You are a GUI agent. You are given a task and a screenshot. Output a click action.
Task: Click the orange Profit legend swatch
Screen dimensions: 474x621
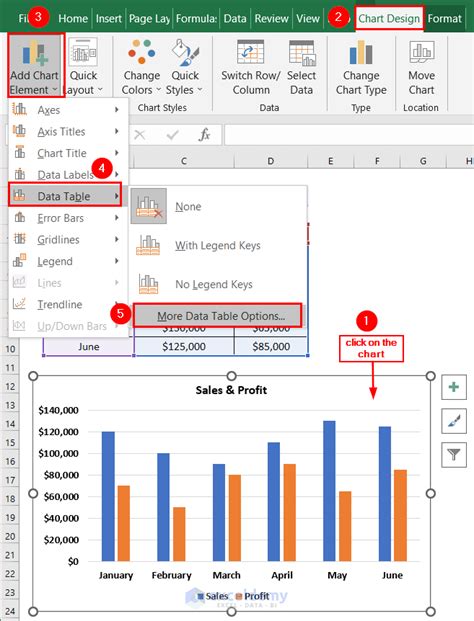[x=239, y=596]
